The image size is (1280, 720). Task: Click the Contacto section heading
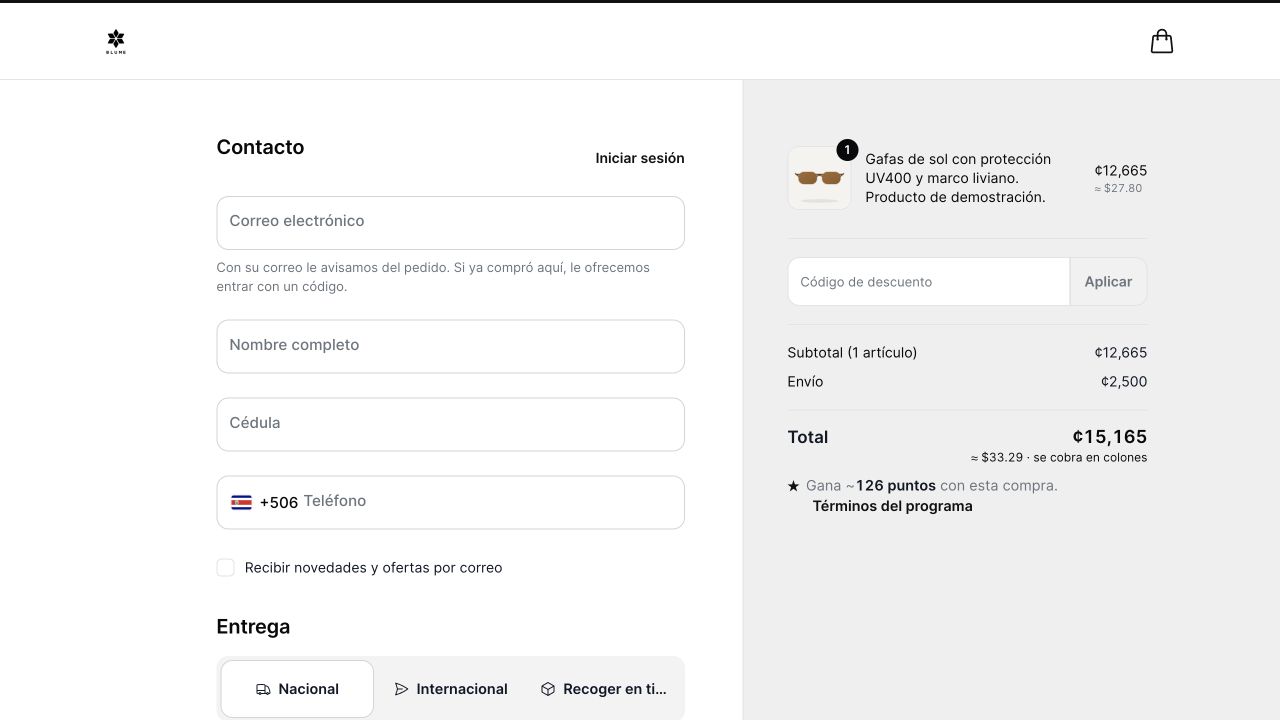[260, 147]
